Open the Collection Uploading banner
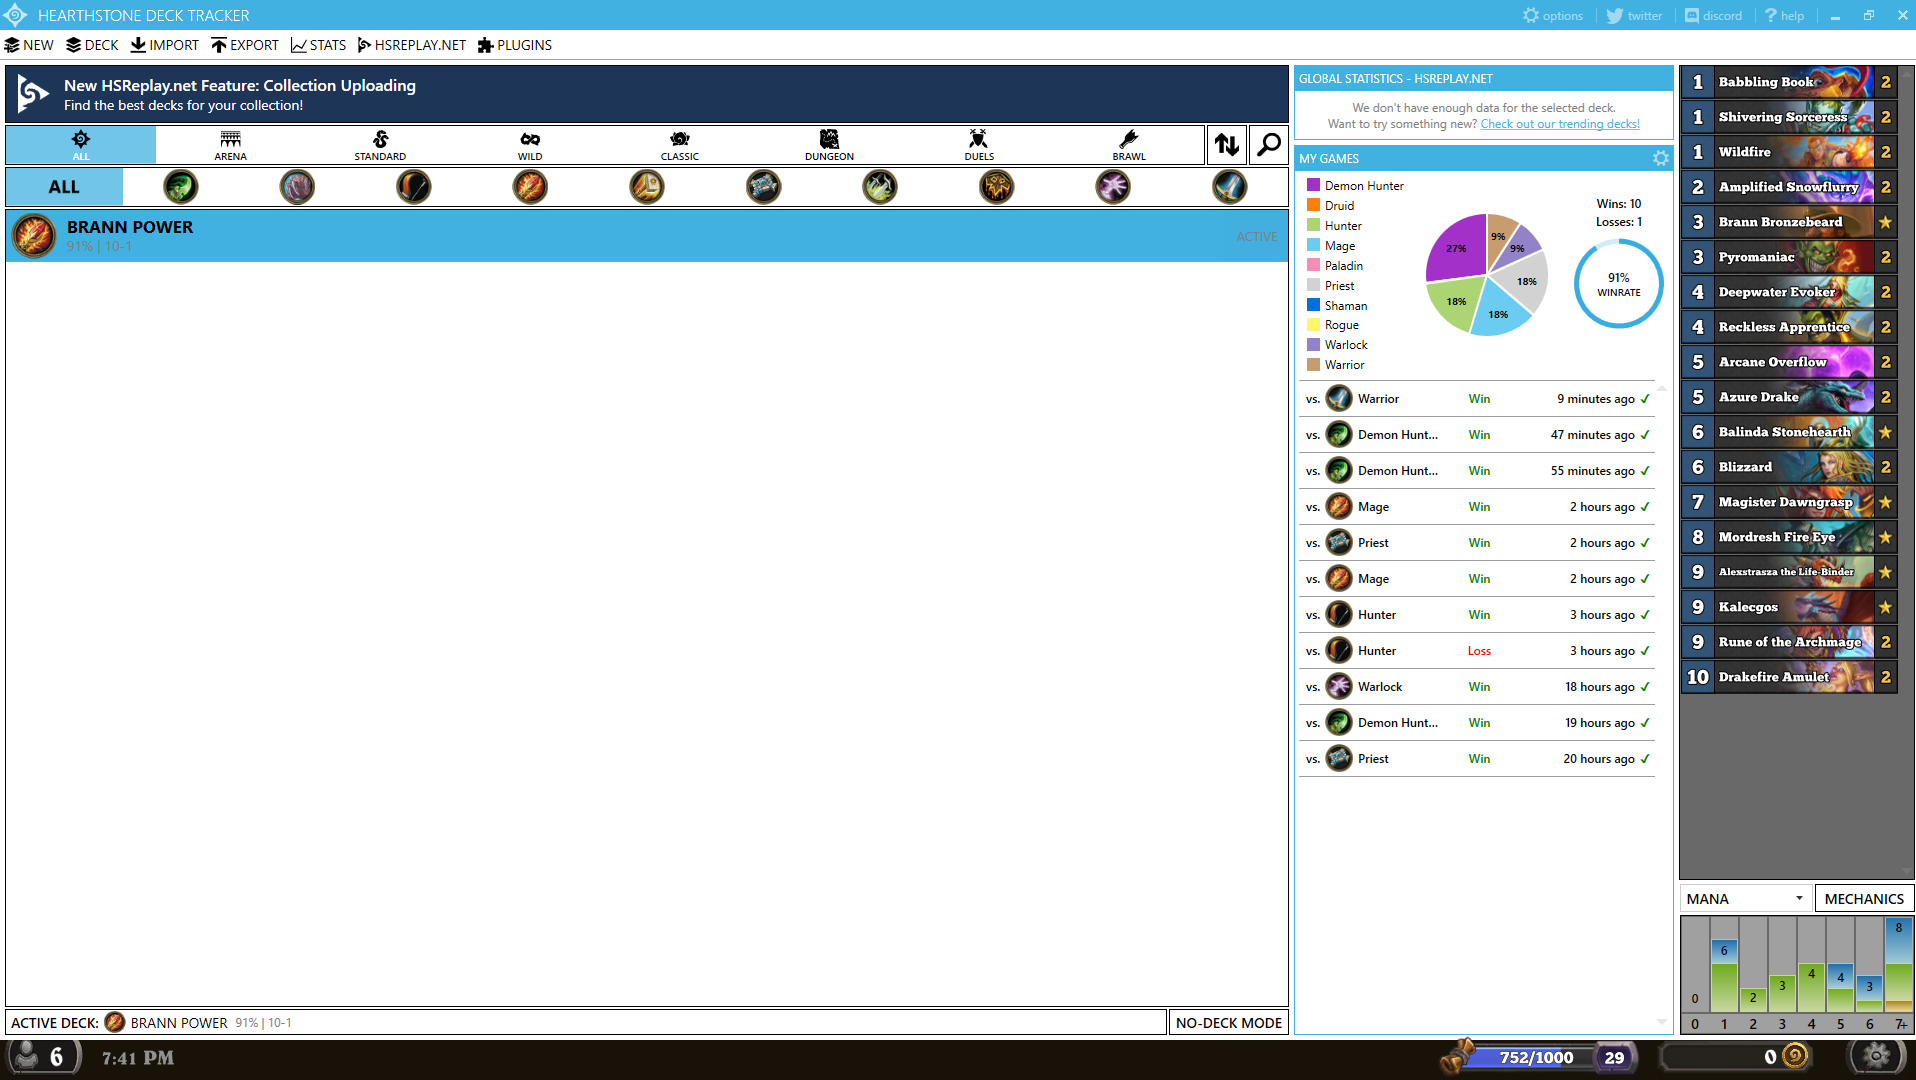 pyautogui.click(x=647, y=94)
